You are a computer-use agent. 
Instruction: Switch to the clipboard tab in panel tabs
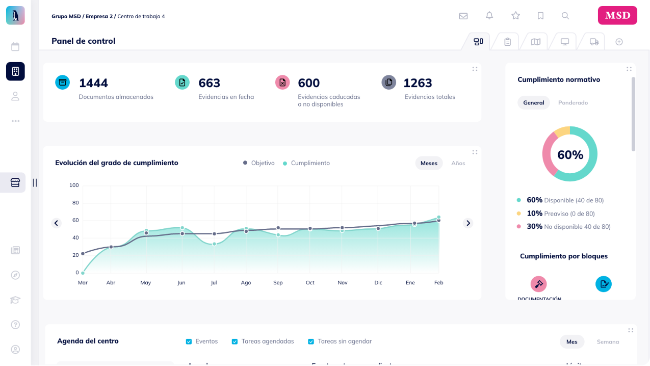[x=507, y=41]
